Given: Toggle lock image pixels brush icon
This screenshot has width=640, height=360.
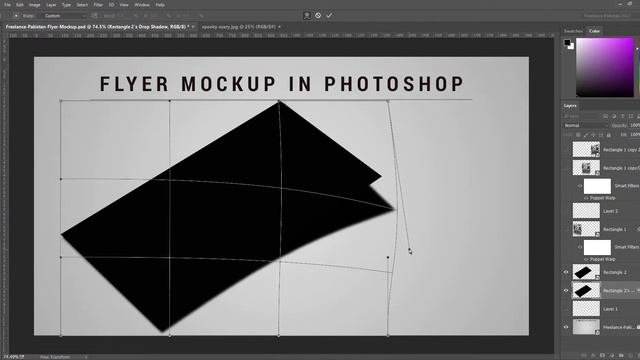Looking at the screenshot, I should (x=586, y=135).
